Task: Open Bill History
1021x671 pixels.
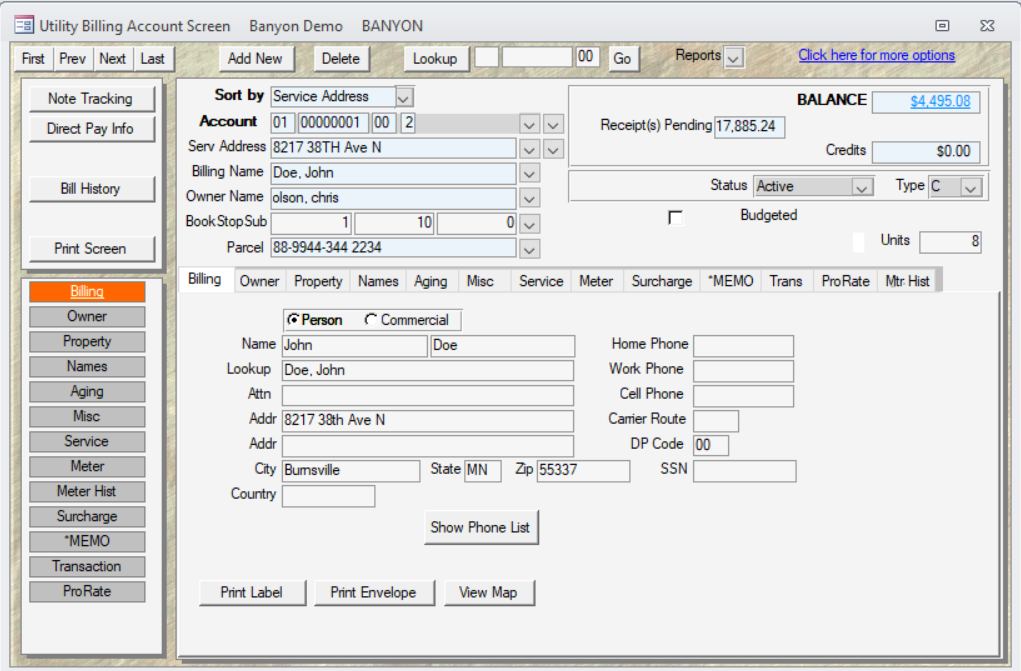Action: (x=91, y=188)
